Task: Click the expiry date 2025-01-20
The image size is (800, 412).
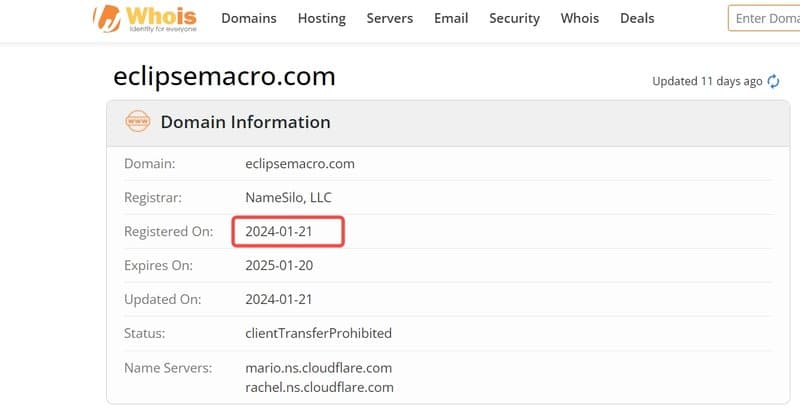Action: click(x=279, y=266)
